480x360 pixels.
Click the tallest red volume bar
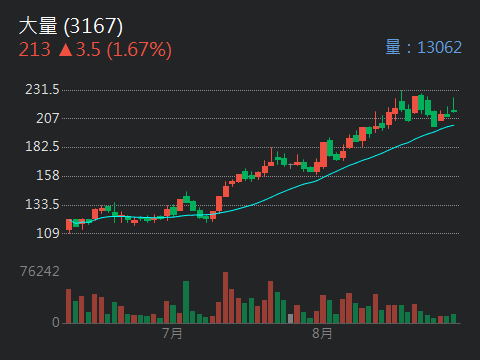(x=226, y=297)
